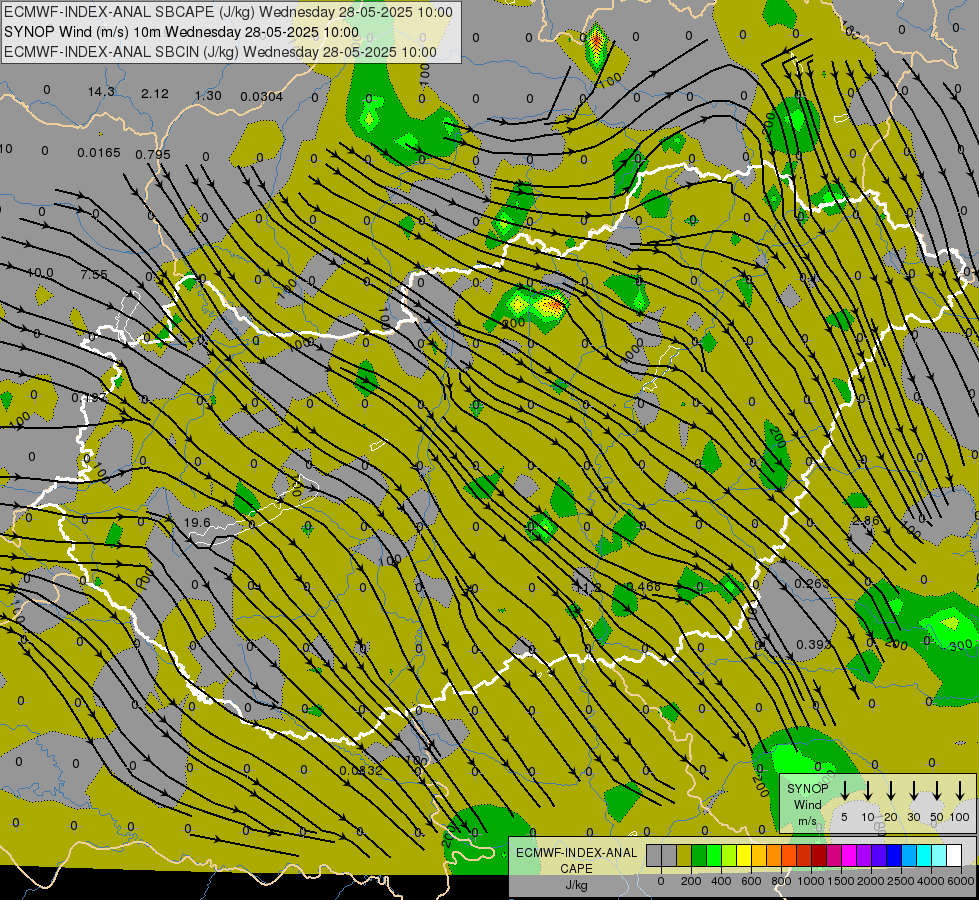The height and width of the screenshot is (900, 979).
Task: Click the yellow-red CAPE maximum near the '200' label
Action: coord(548,305)
